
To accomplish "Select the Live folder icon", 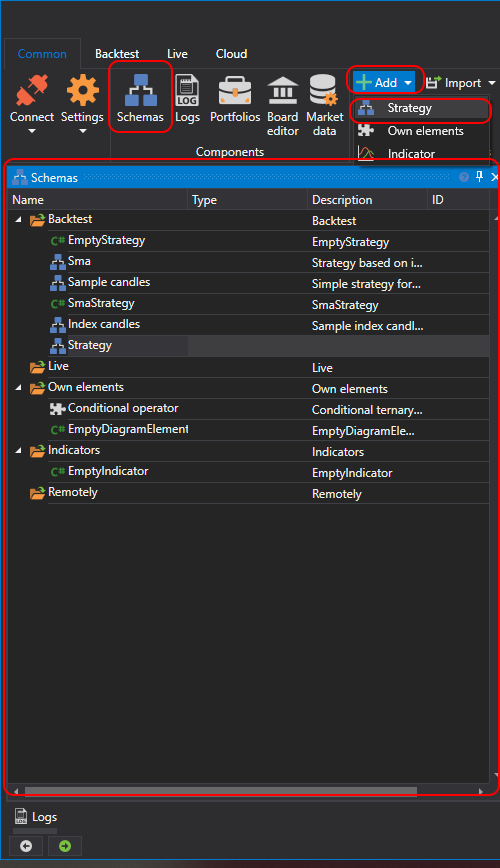I will pos(37,367).
